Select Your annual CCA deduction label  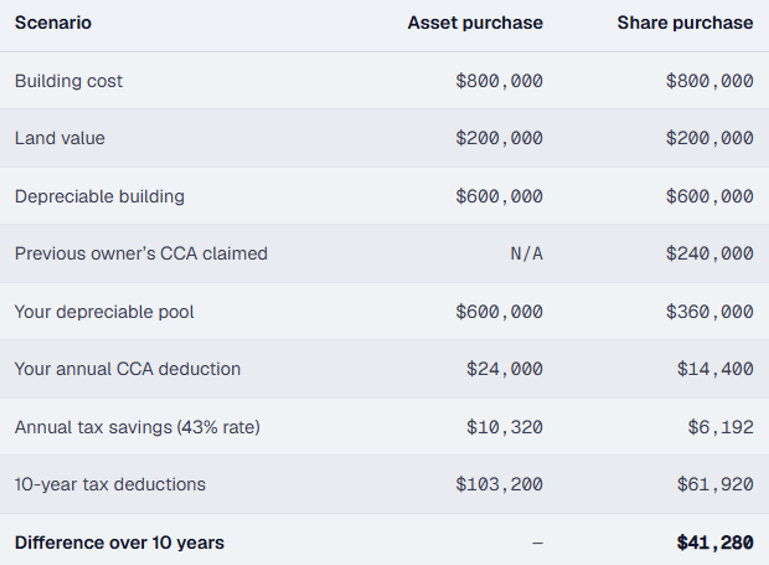coord(128,369)
